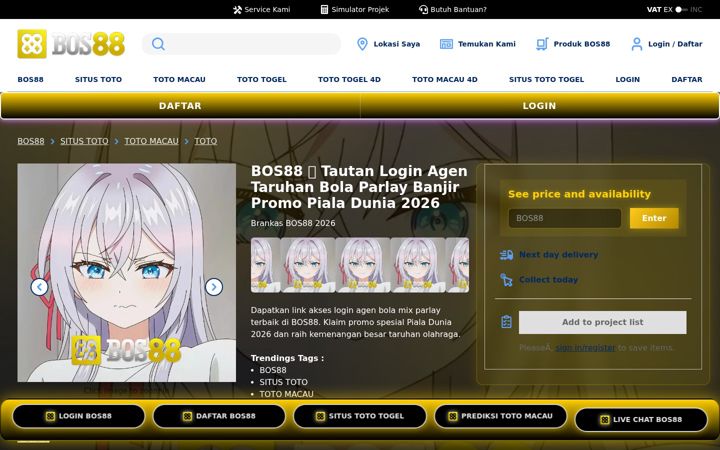The image size is (720, 450).
Task: Click the Butuh Bantuan headset icon
Action: (423, 10)
